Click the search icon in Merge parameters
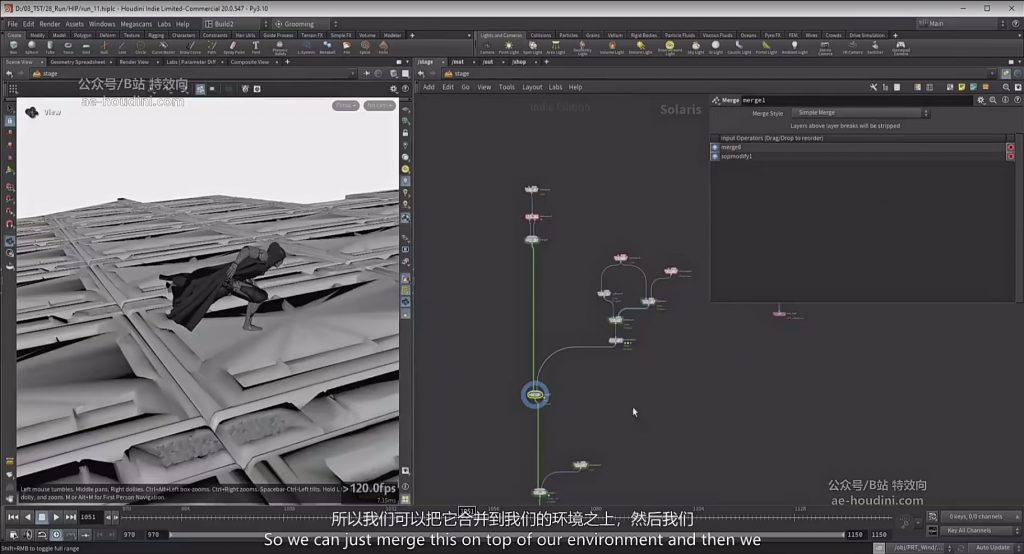Viewport: 1024px width, 554px height. coord(993,100)
